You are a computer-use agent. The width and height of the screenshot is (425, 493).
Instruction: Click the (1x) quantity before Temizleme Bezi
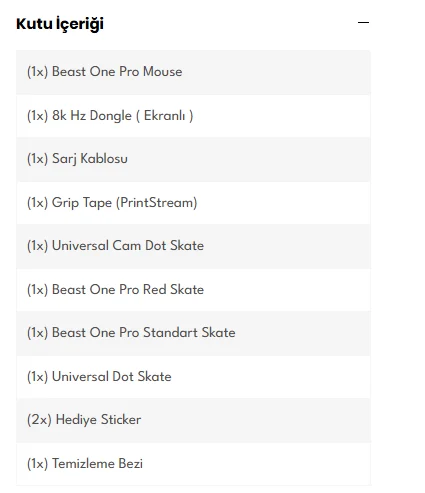pyautogui.click(x=37, y=464)
